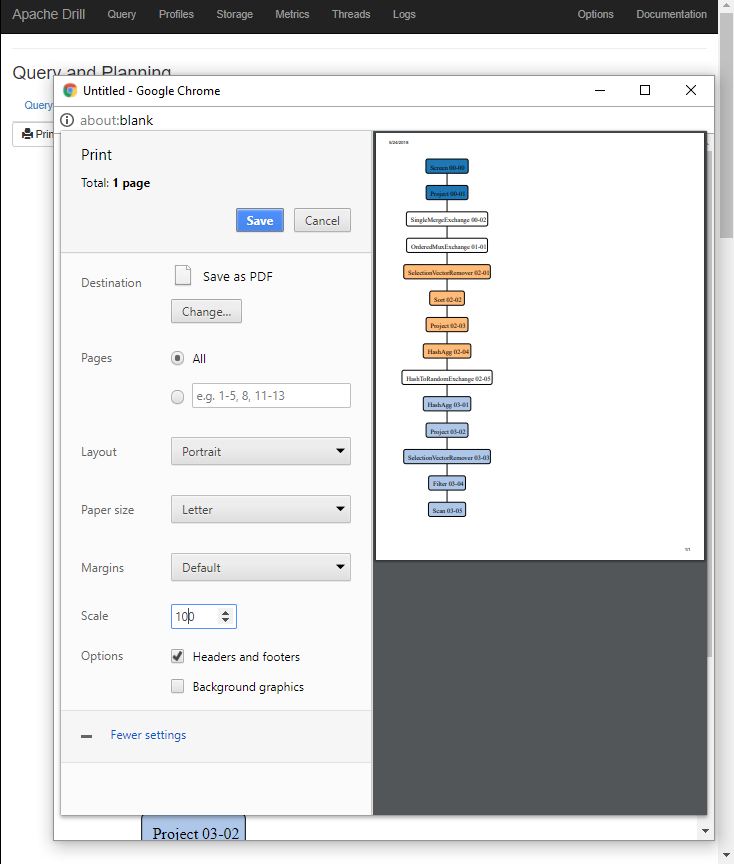Collapse with the Fewer settings link

click(148, 735)
